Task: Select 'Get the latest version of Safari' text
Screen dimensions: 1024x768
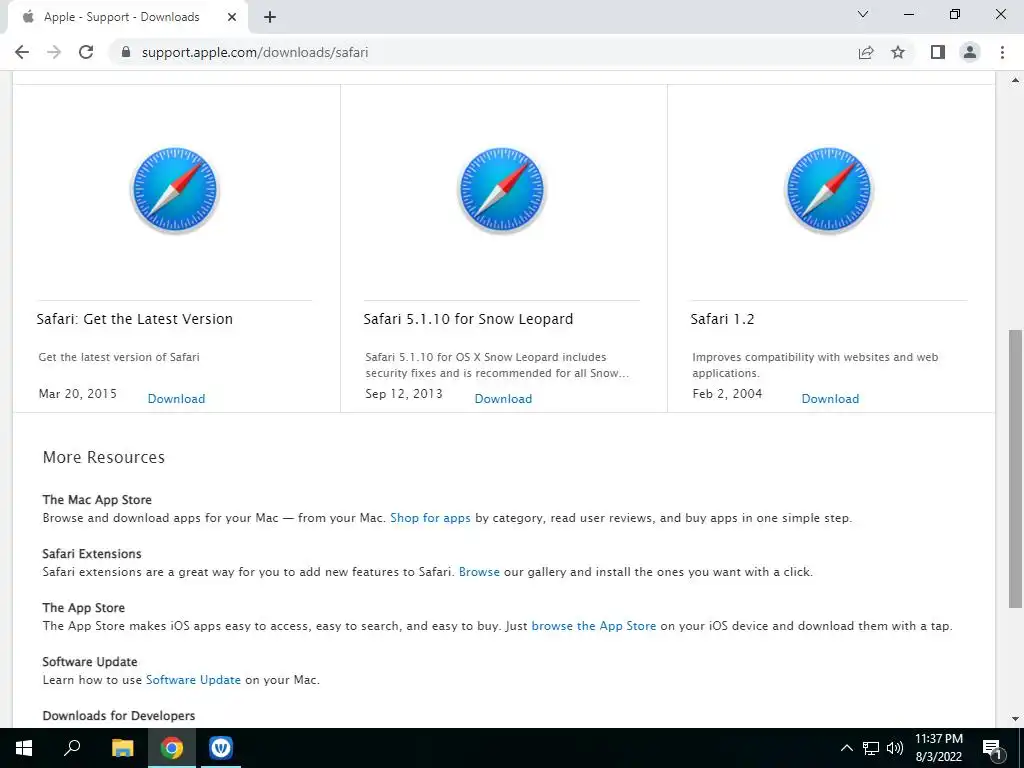Action: pos(119,357)
